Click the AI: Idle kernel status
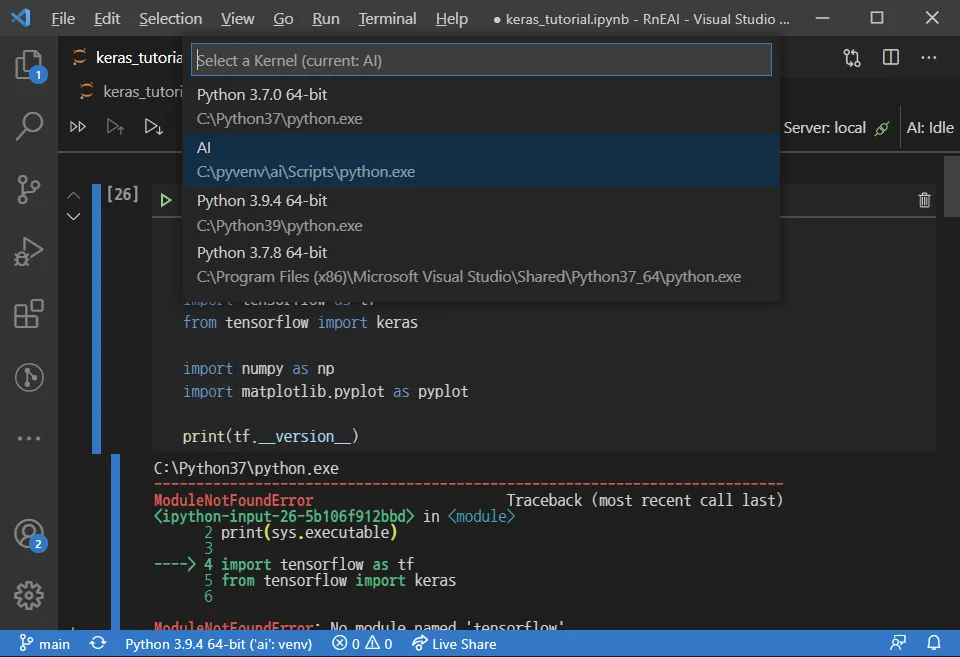The width and height of the screenshot is (960, 657). tap(930, 127)
